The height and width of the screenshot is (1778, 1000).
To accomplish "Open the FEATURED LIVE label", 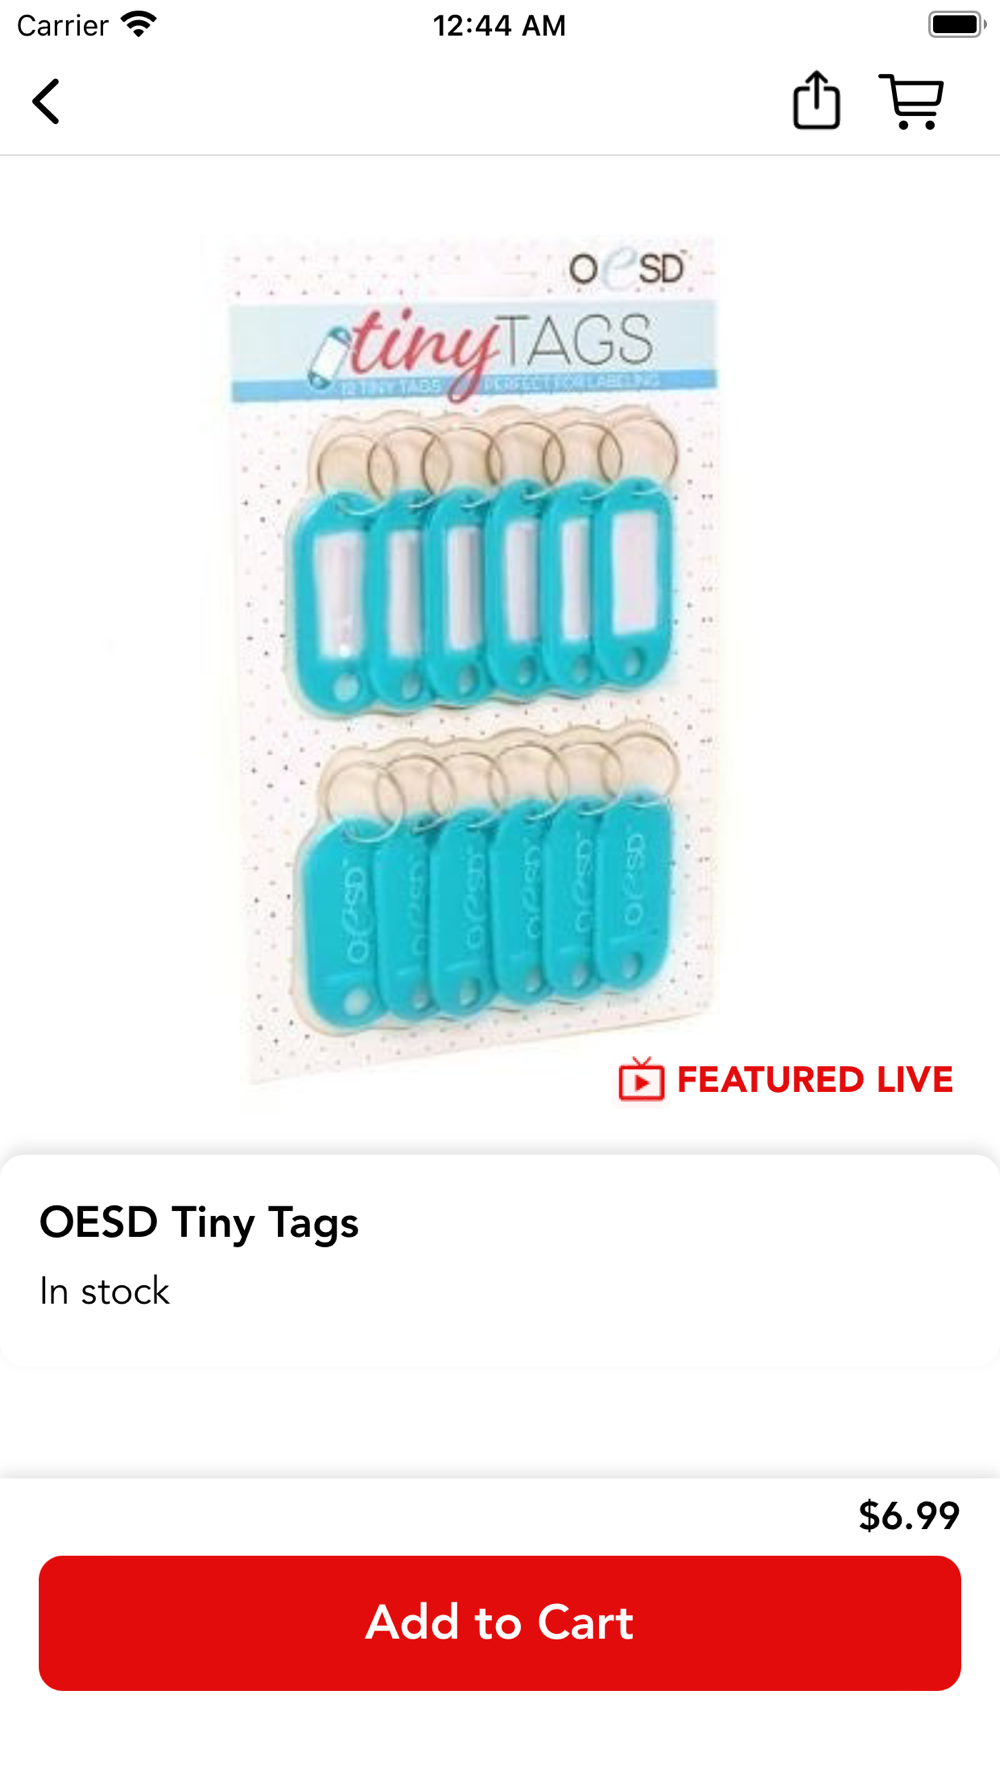I will click(x=814, y=1080).
